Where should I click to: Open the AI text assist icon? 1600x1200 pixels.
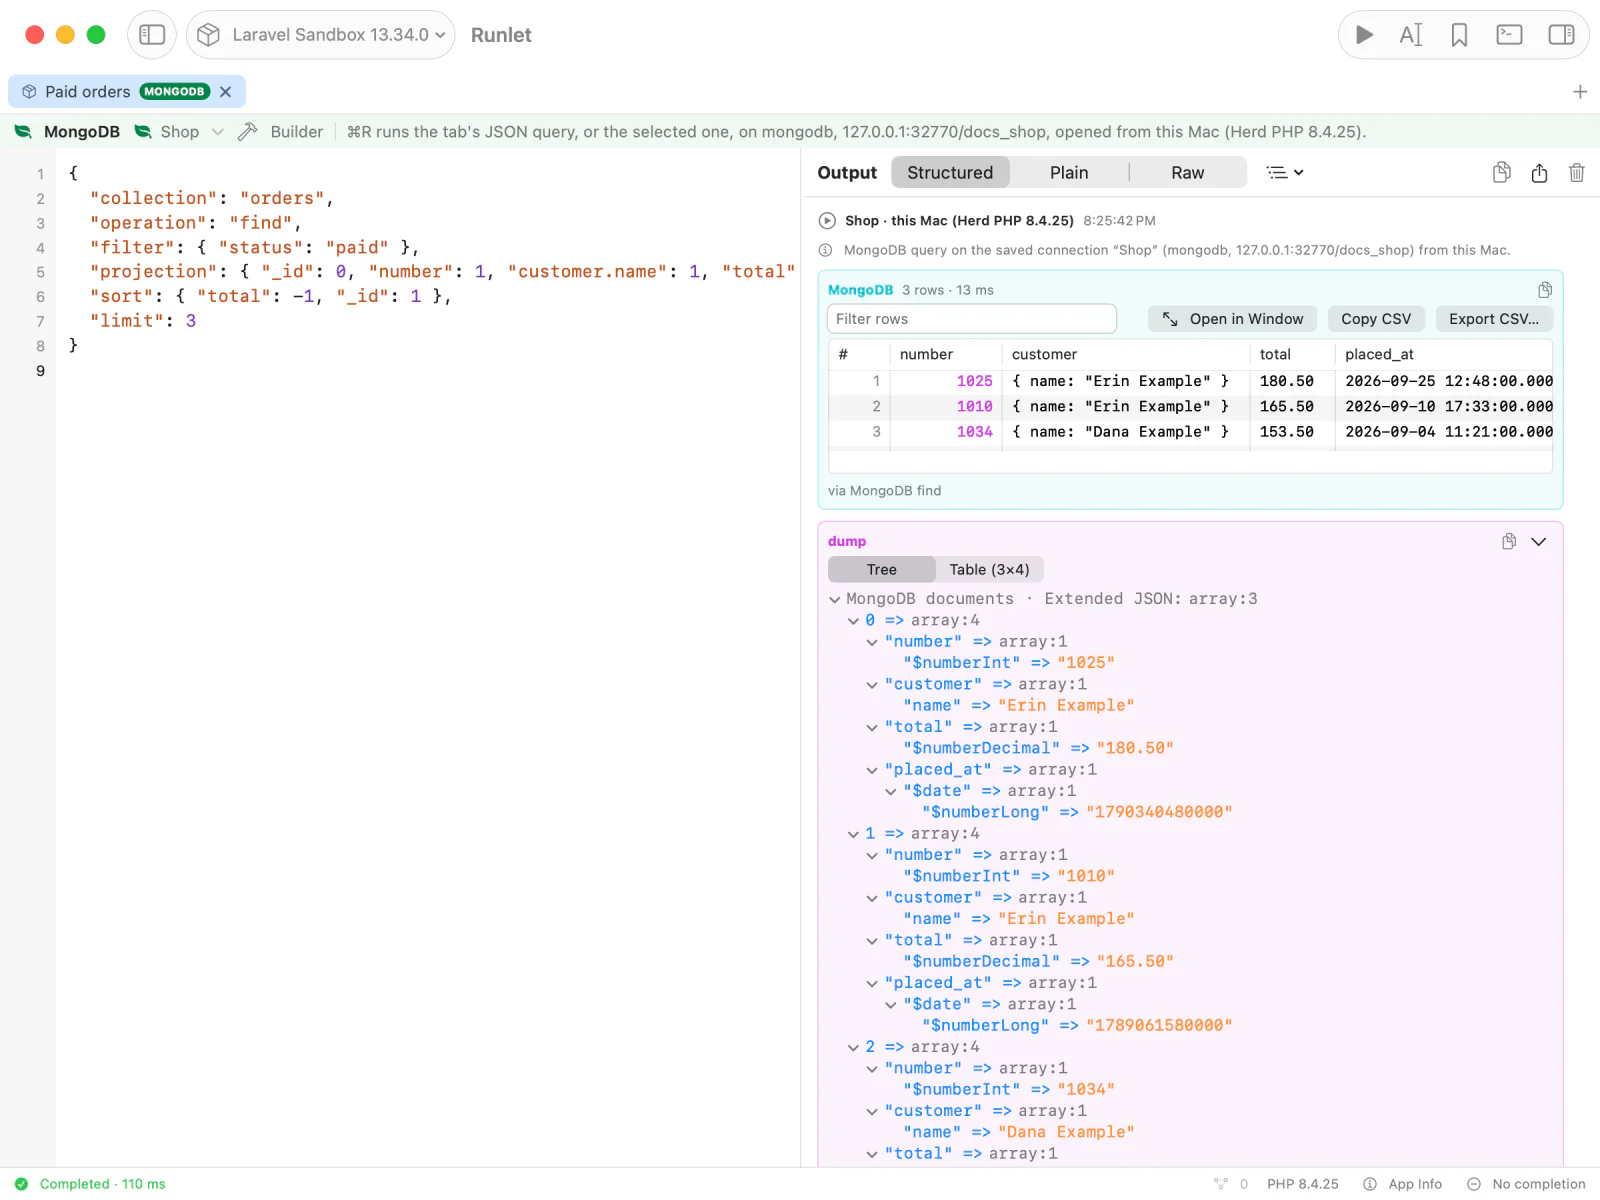[1411, 35]
